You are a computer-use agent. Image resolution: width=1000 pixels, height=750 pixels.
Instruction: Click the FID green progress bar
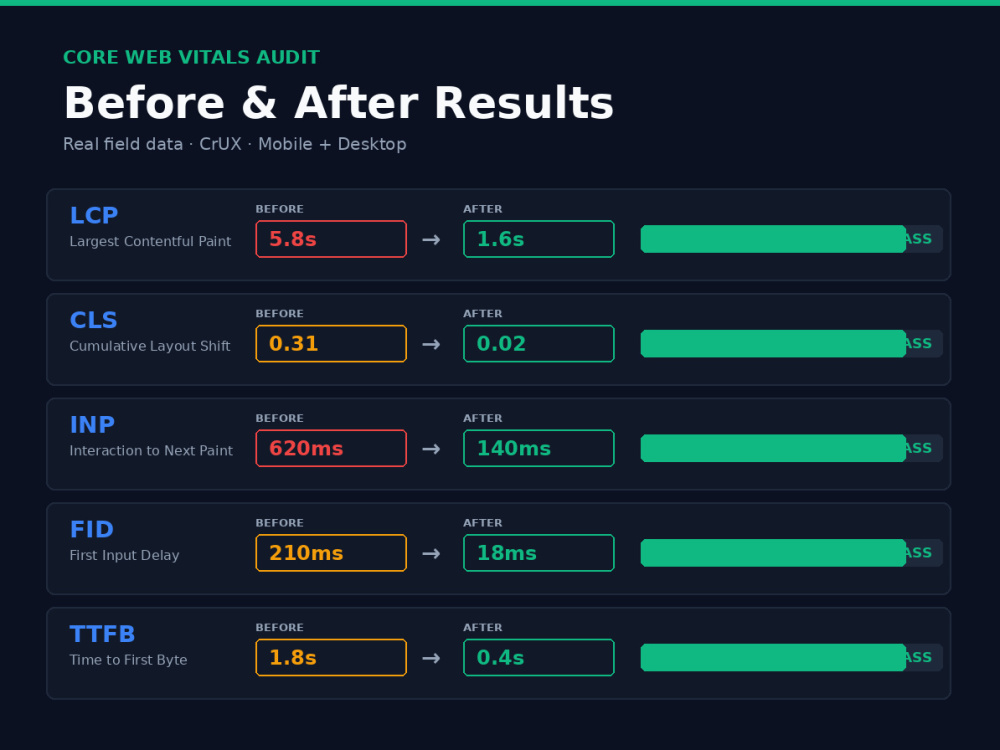[x=773, y=553]
